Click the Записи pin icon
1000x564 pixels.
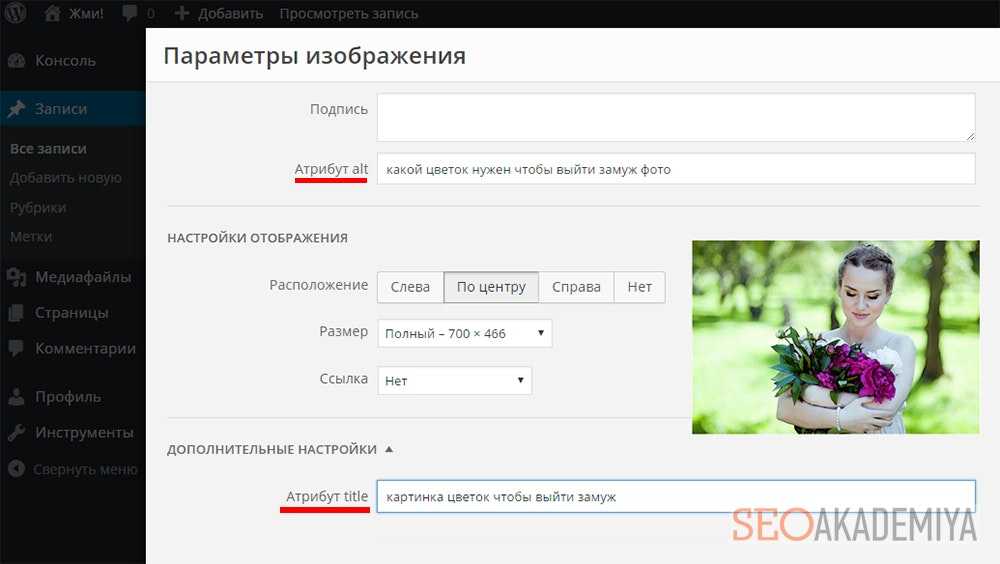17,108
